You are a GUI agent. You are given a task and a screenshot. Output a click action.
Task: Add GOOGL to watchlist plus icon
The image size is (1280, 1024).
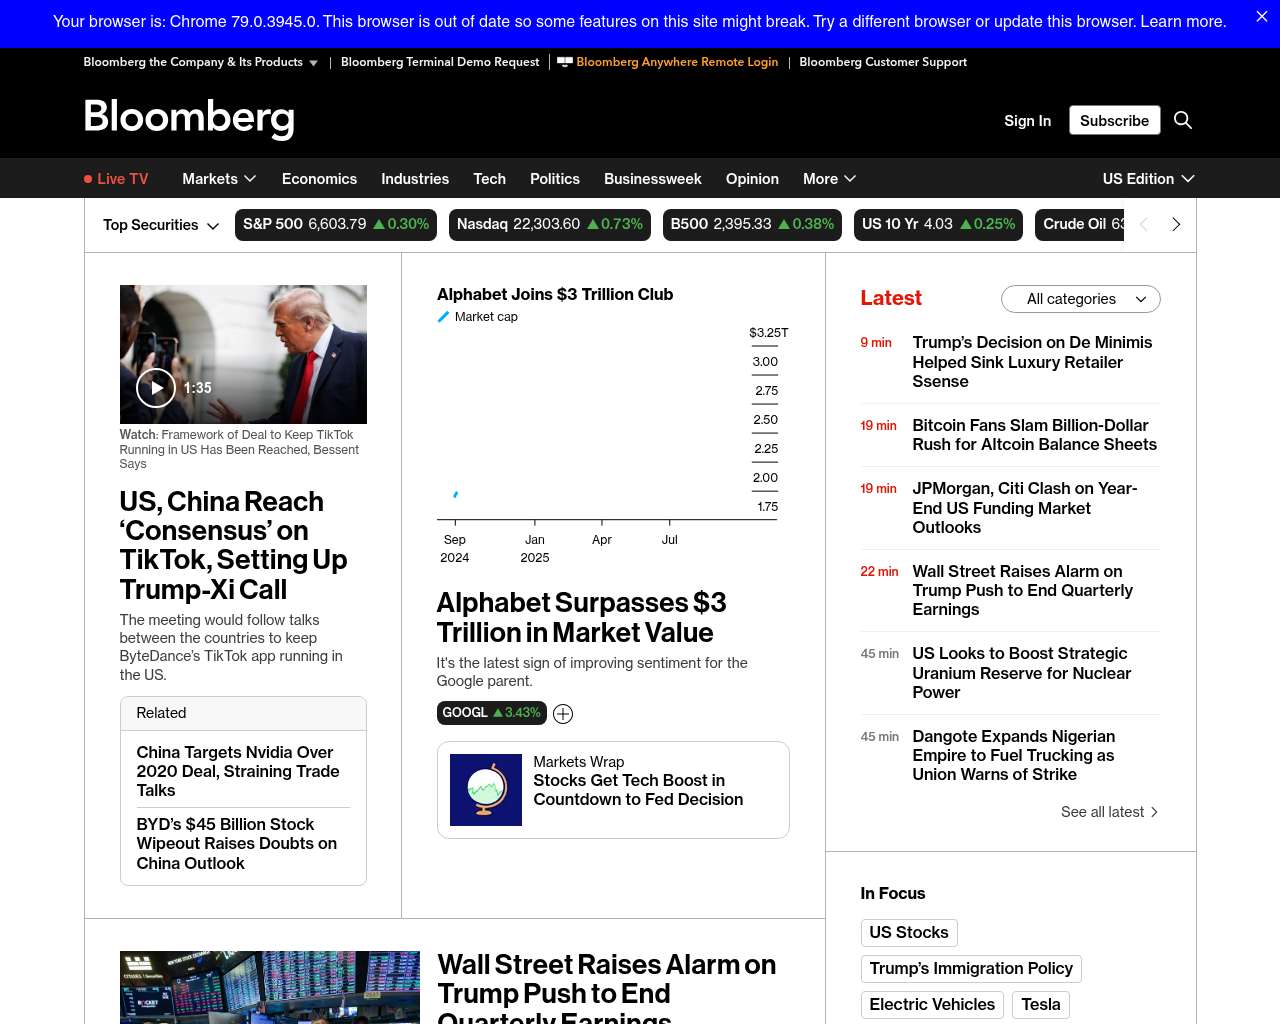click(563, 714)
